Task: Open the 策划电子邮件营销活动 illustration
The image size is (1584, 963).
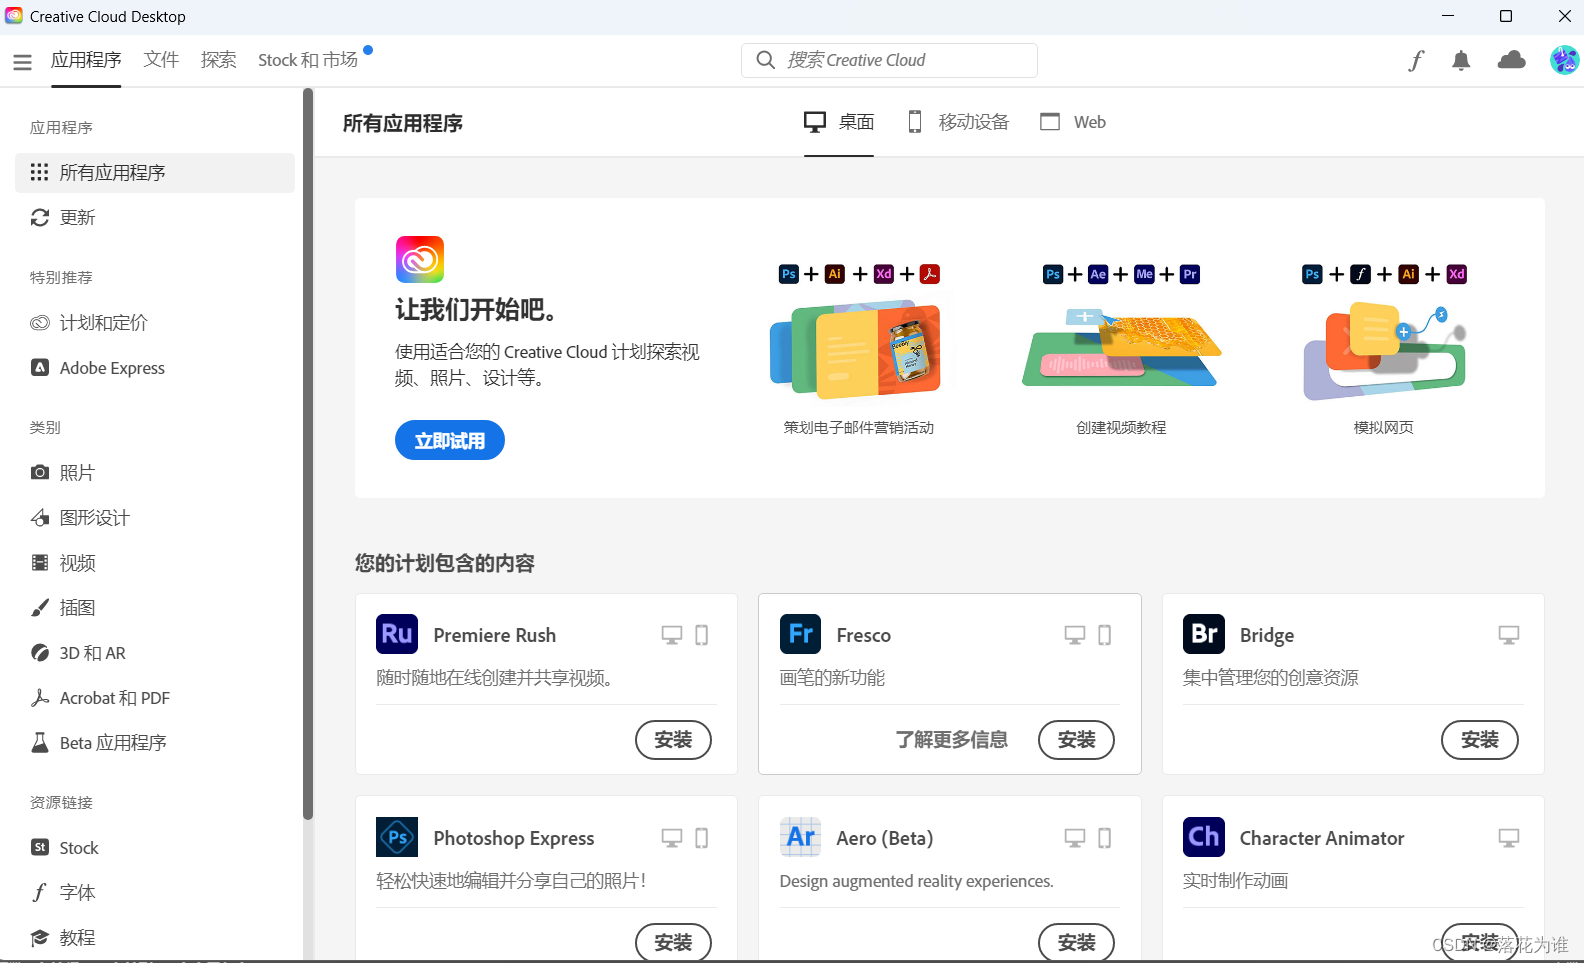Action: [856, 349]
